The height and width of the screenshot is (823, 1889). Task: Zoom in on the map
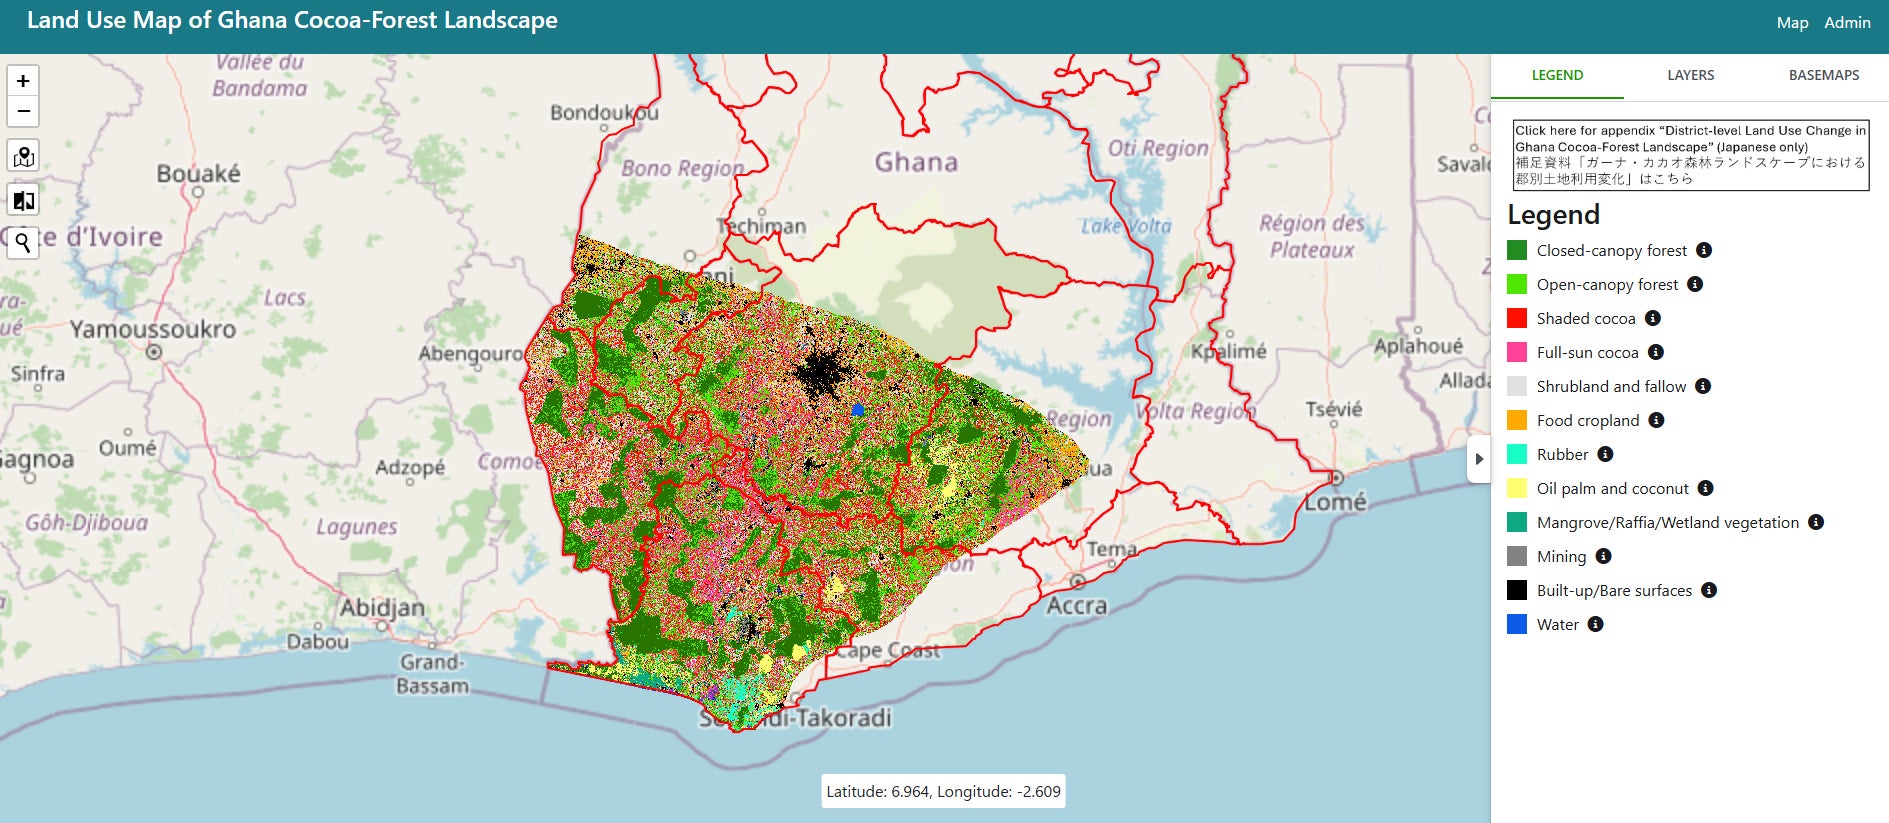pos(23,81)
